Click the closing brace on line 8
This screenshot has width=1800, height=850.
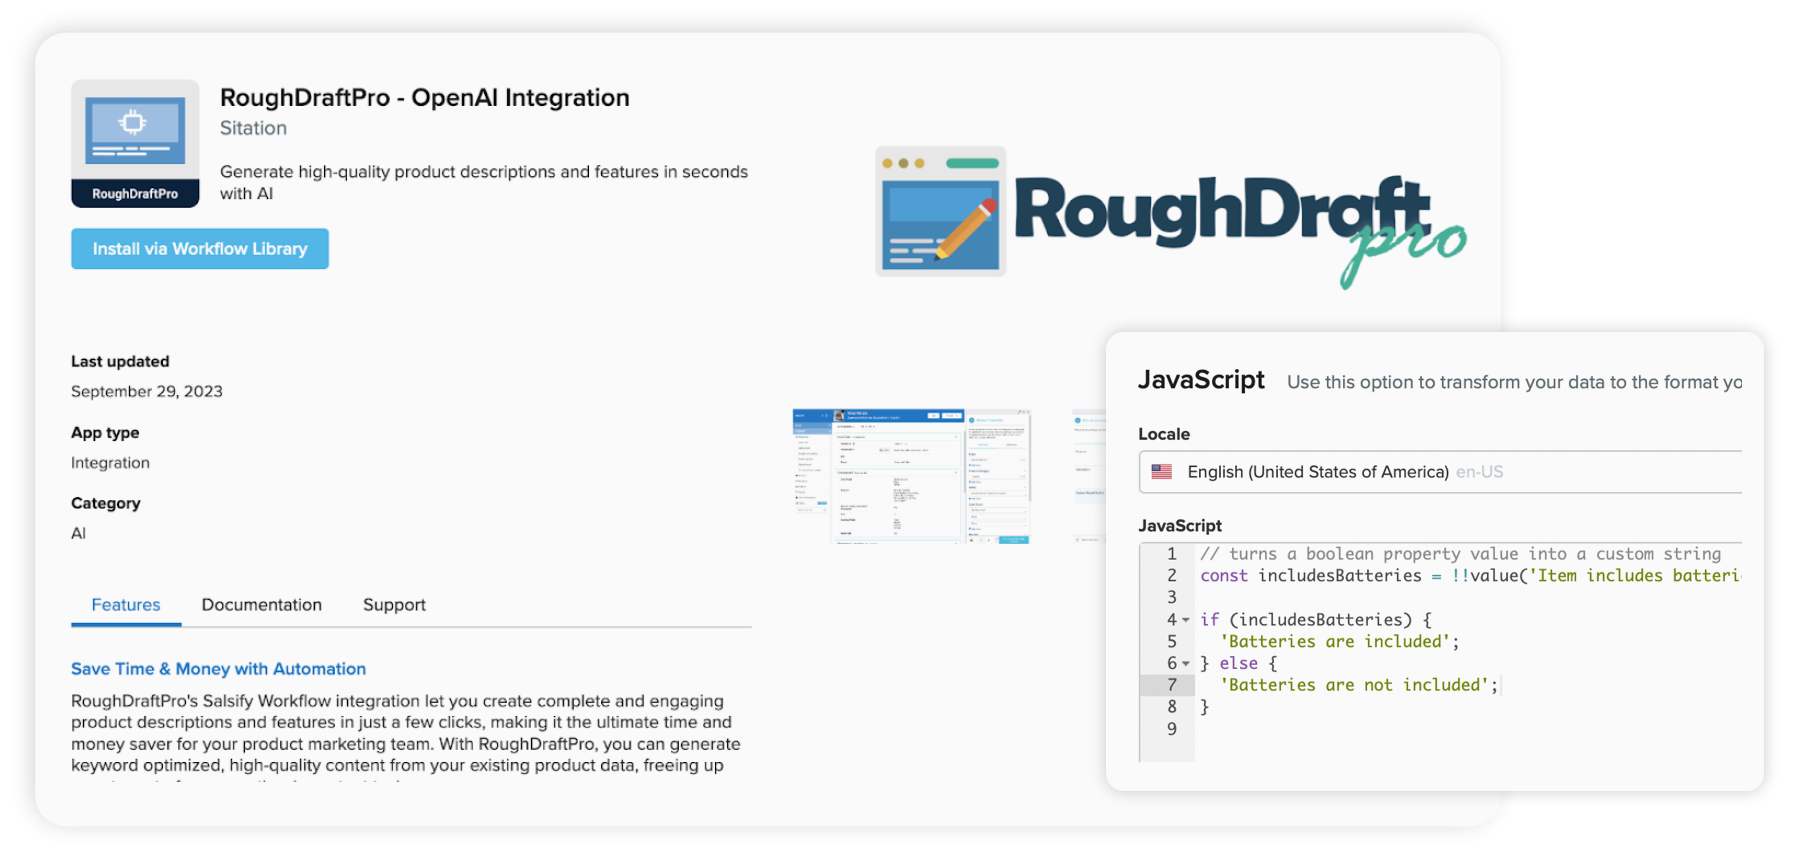click(x=1205, y=707)
